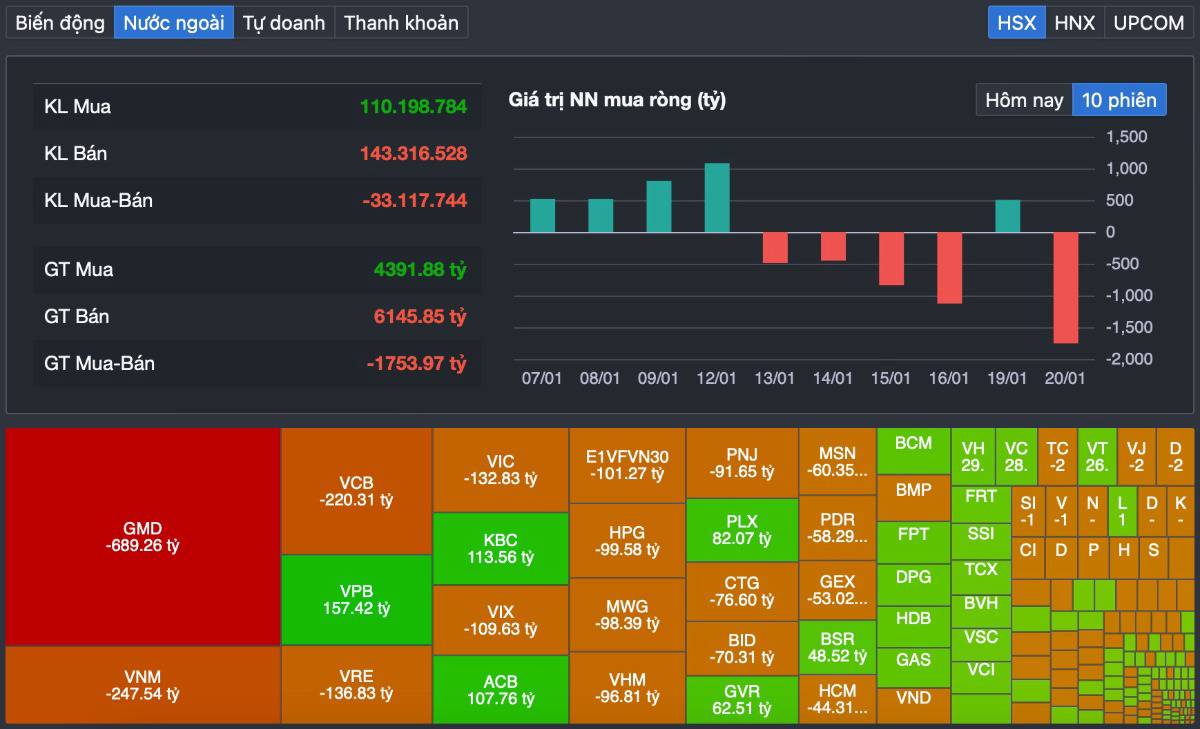
Task: Switch exchange to HNX
Action: [x=1074, y=22]
